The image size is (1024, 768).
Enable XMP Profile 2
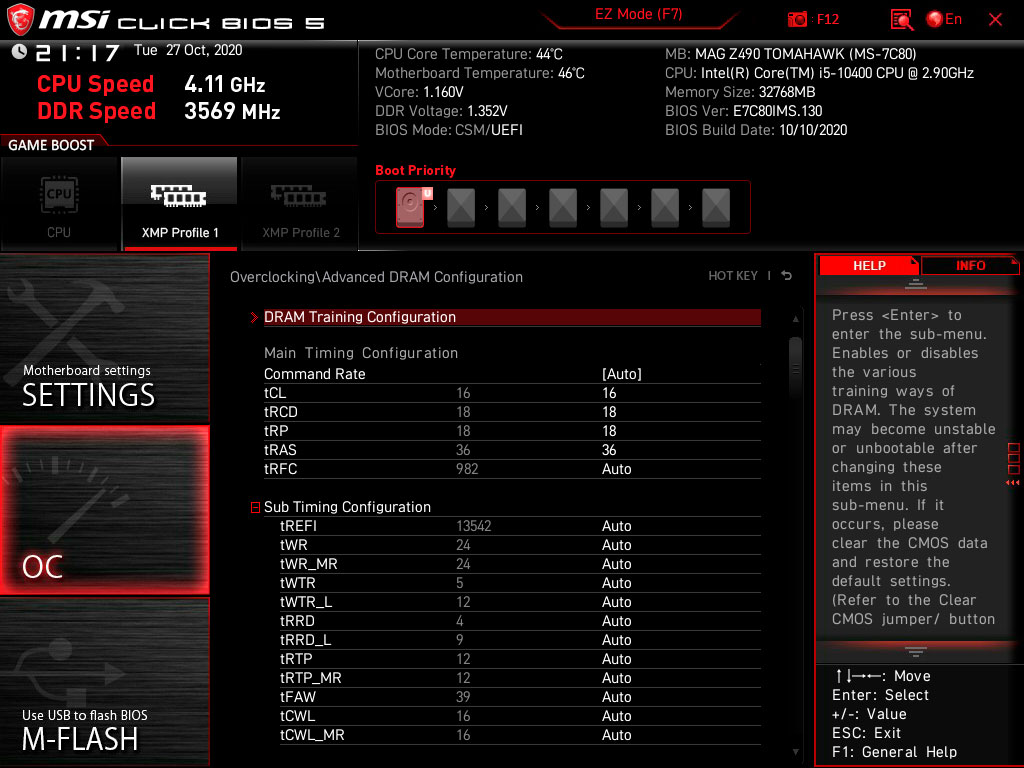pyautogui.click(x=300, y=204)
